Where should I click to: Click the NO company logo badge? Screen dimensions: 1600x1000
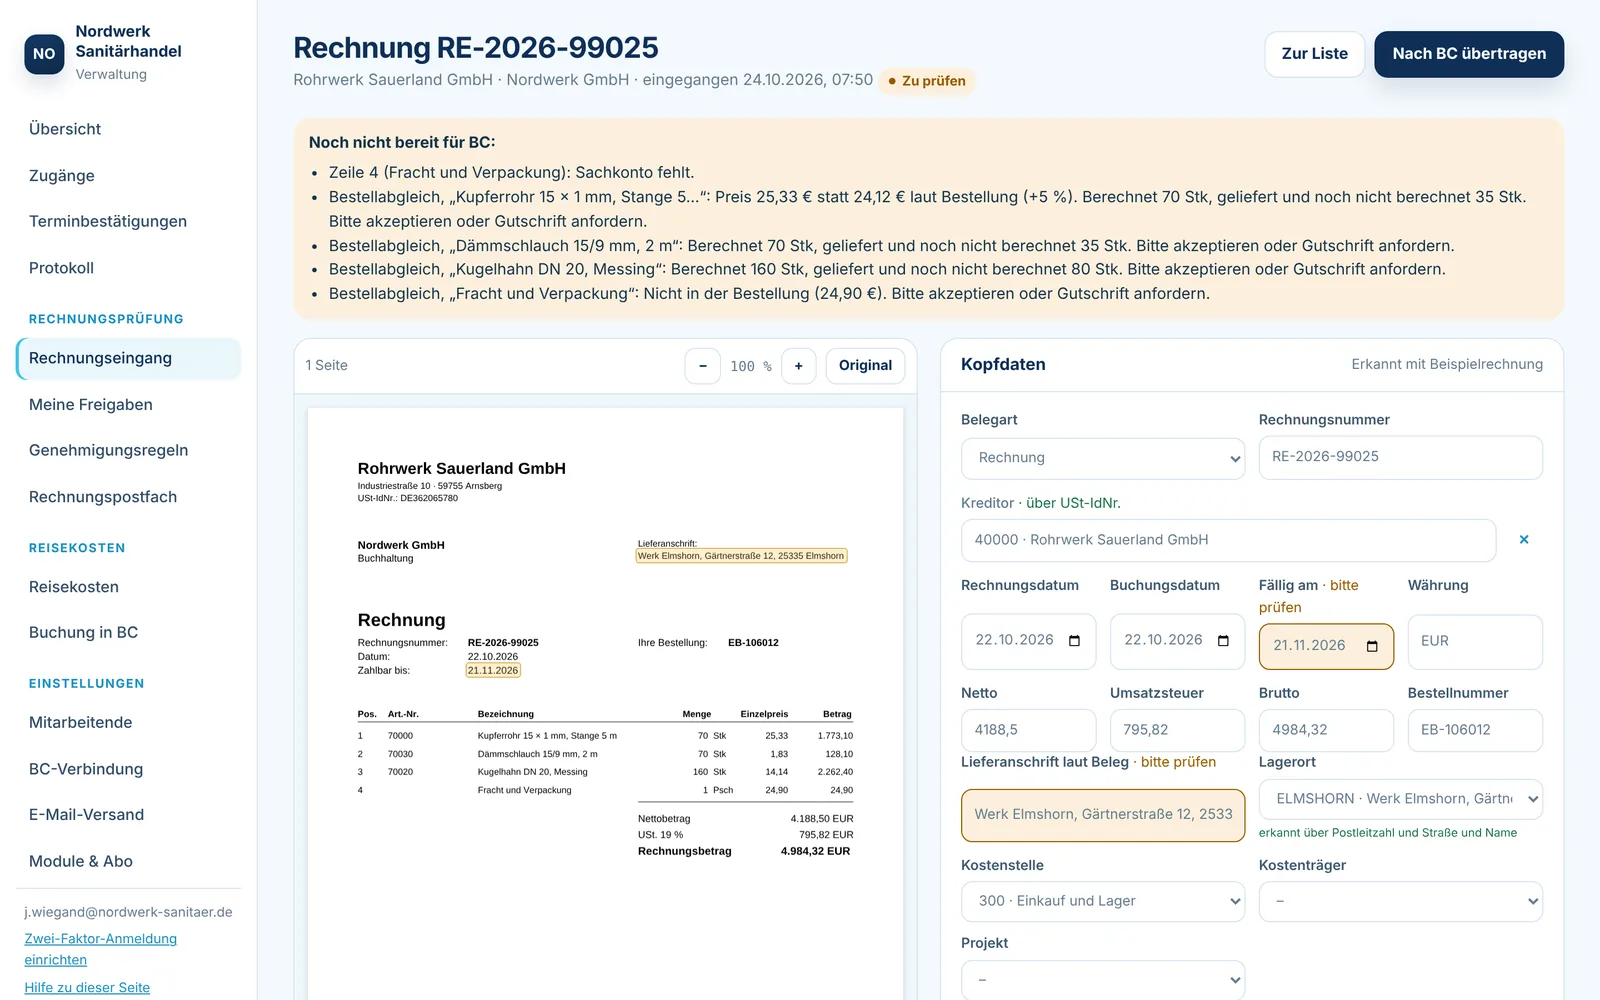(x=44, y=54)
